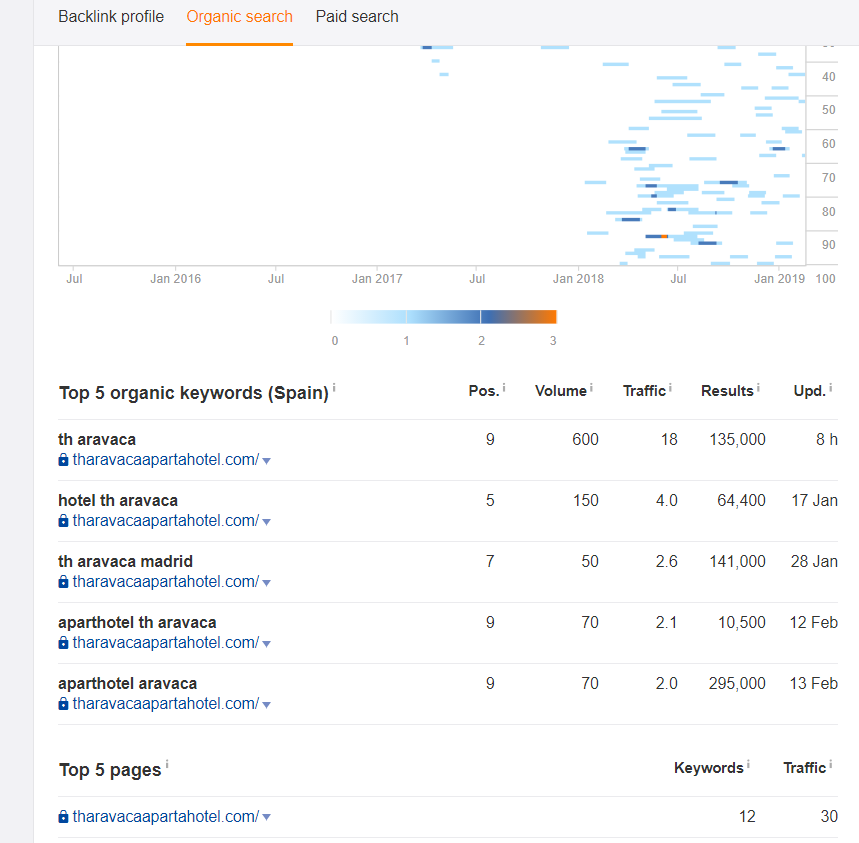Open URL dropdown in Top 5 pages row
The width and height of the screenshot is (859, 843).
click(x=266, y=817)
